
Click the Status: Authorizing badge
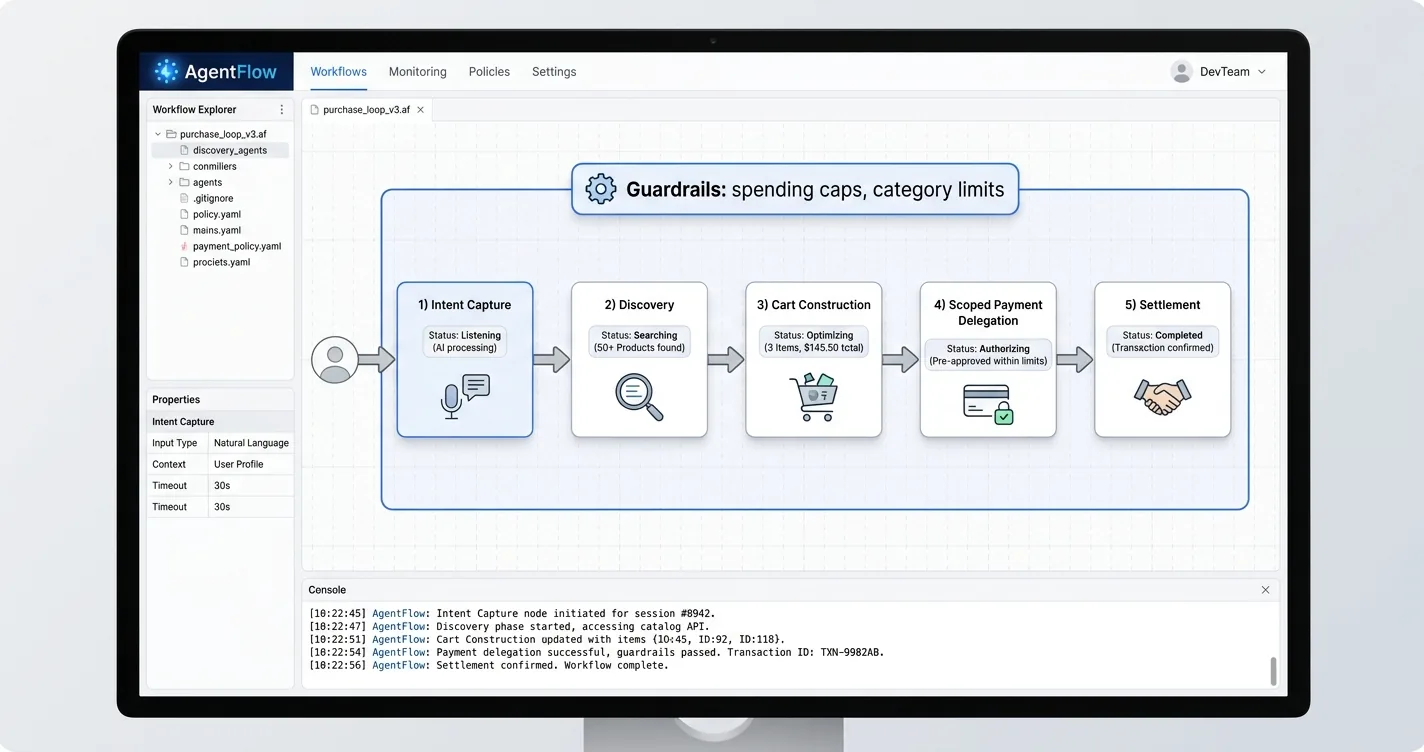click(988, 354)
